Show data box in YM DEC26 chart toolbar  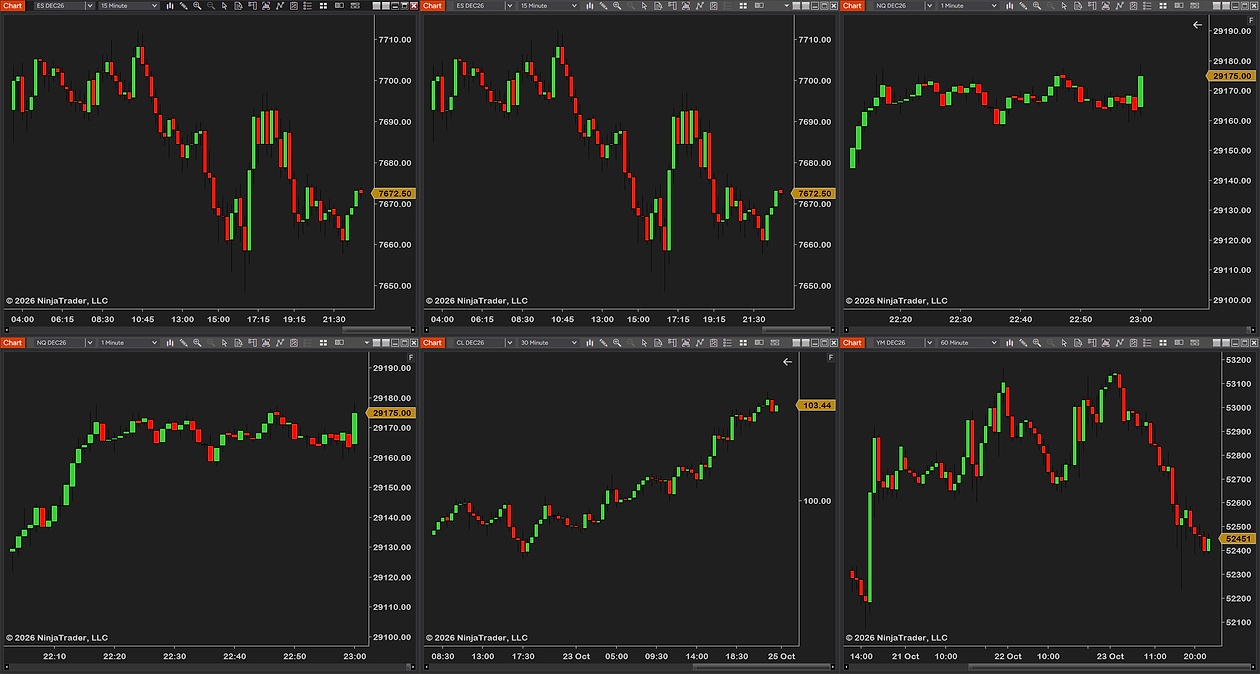click(1078, 342)
